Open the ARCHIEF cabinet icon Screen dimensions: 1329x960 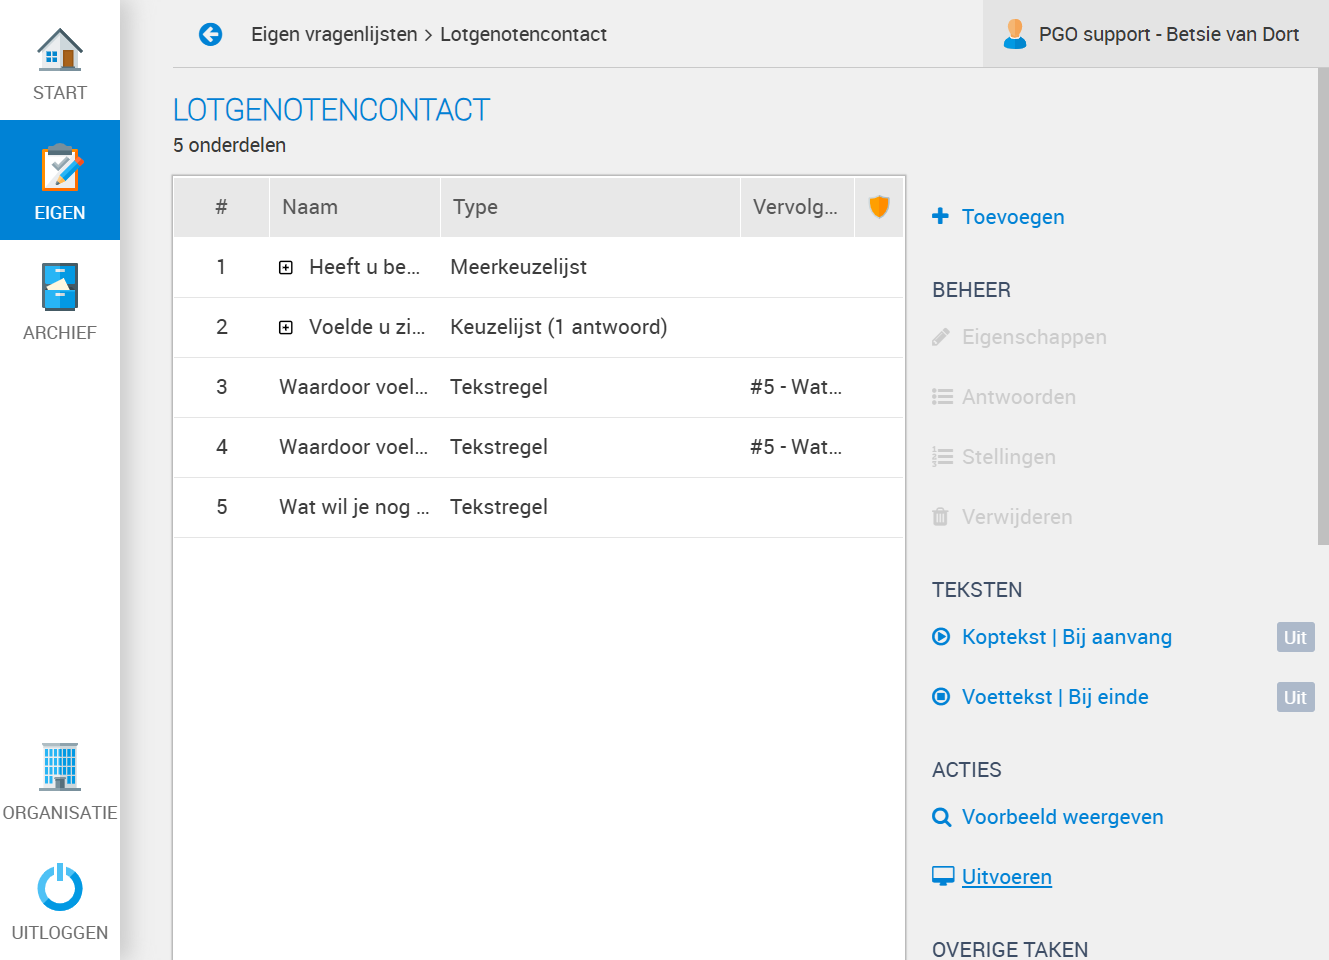[x=60, y=287]
